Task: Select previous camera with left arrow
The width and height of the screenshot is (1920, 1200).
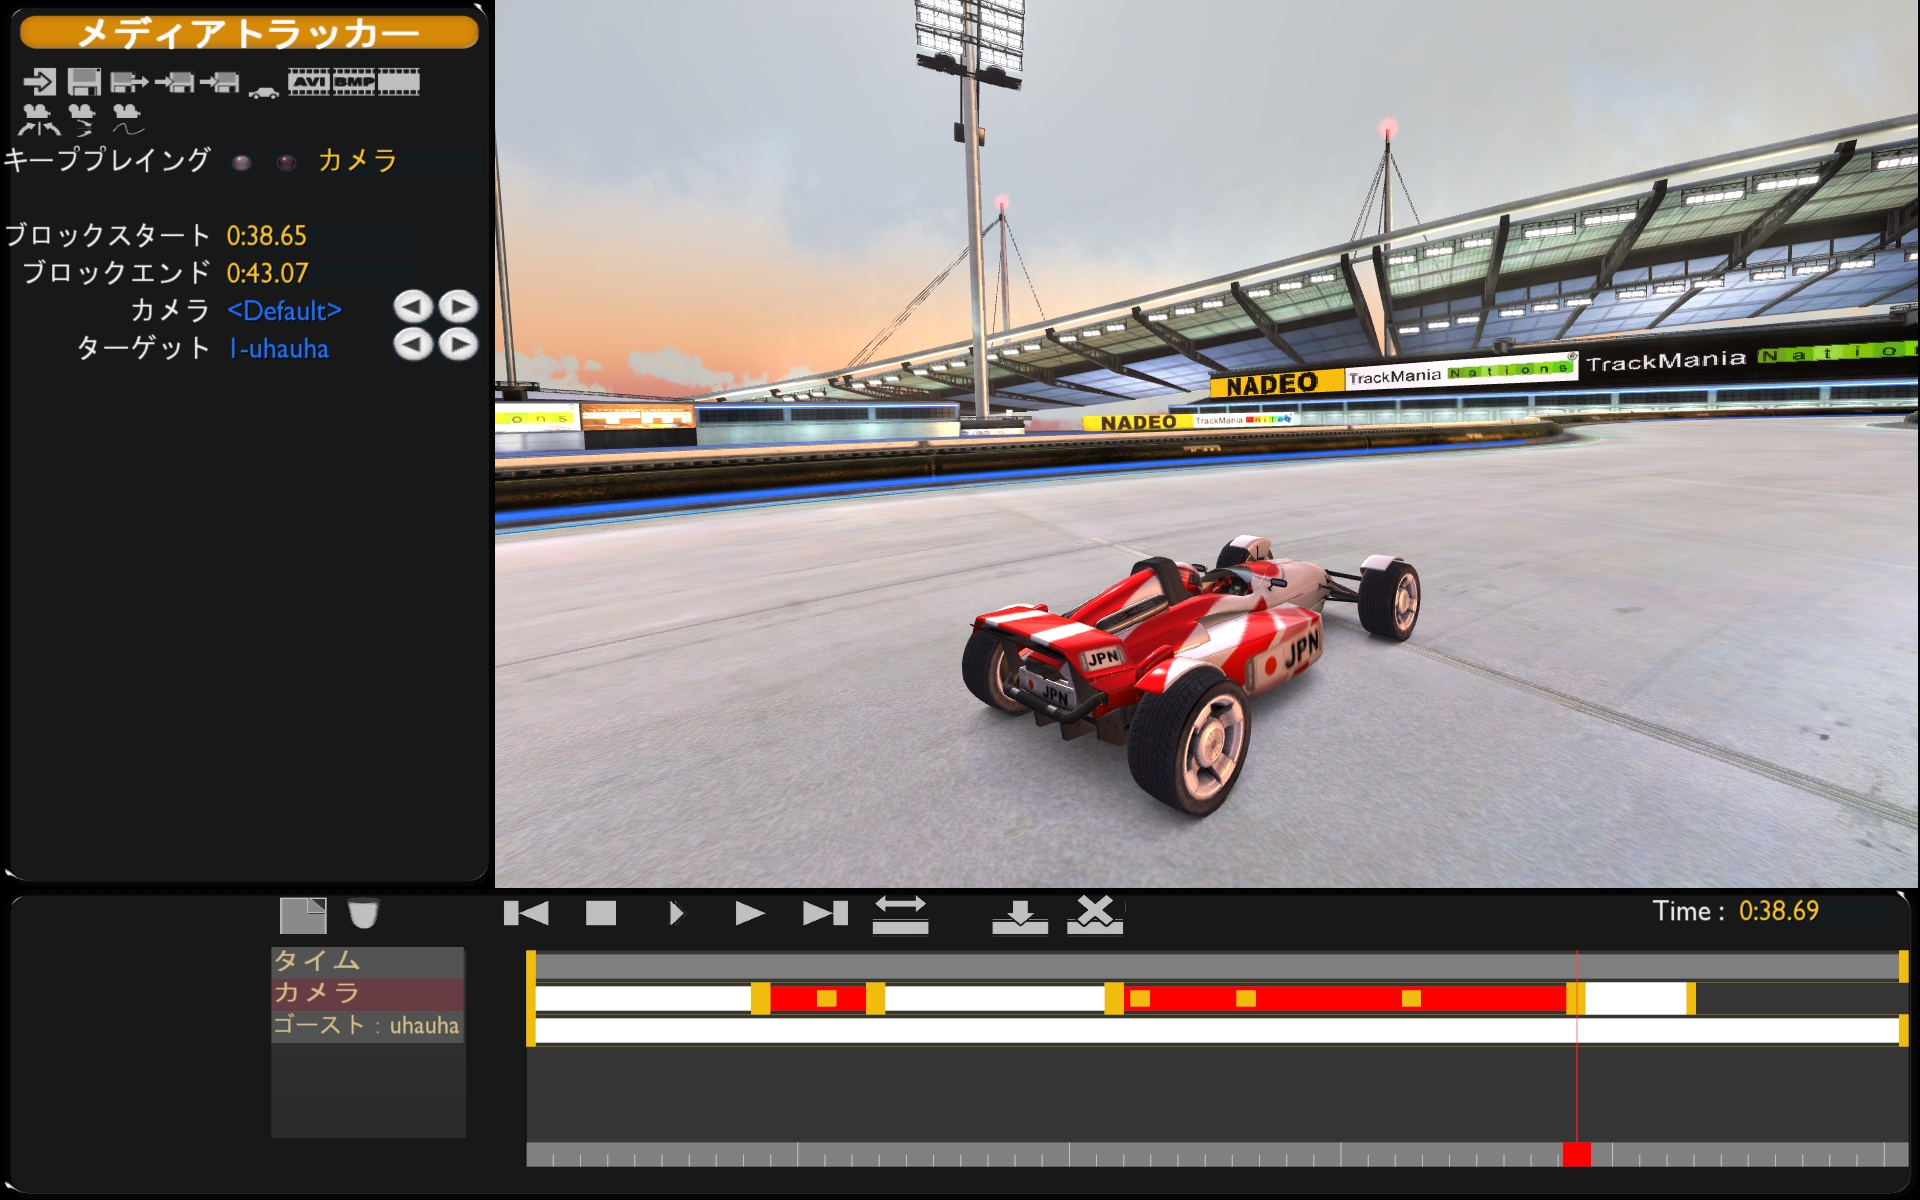Action: [x=412, y=307]
